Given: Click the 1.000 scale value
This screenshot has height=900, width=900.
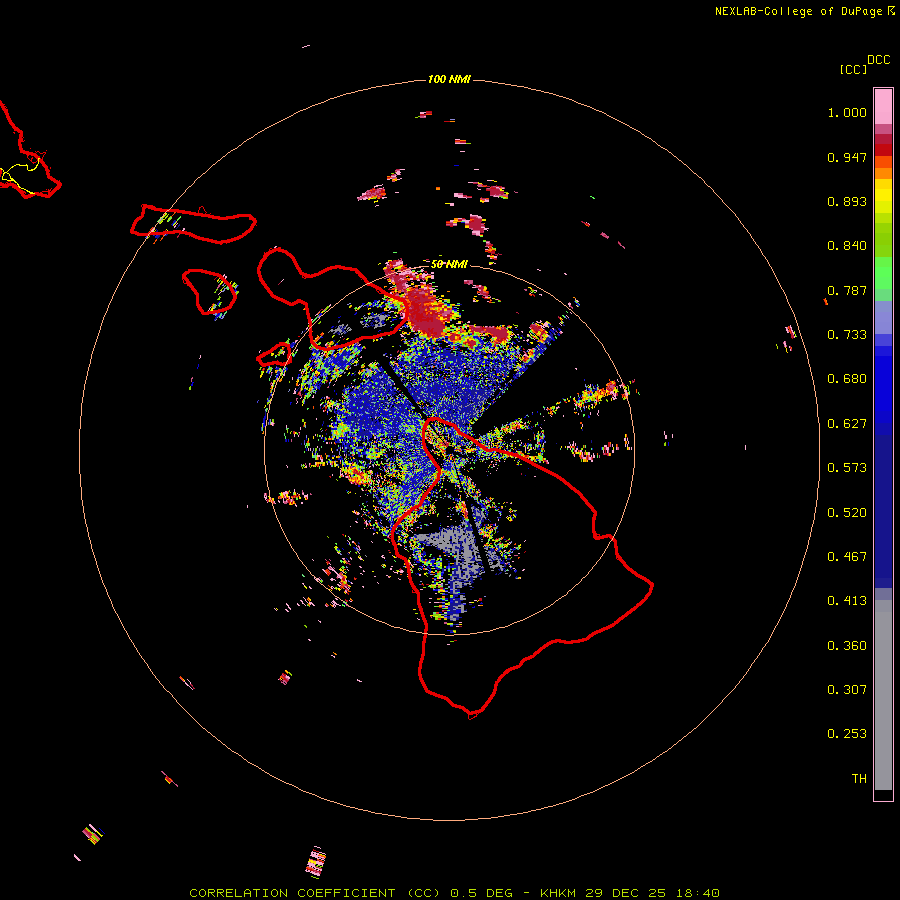Looking at the screenshot, I should [x=847, y=112].
